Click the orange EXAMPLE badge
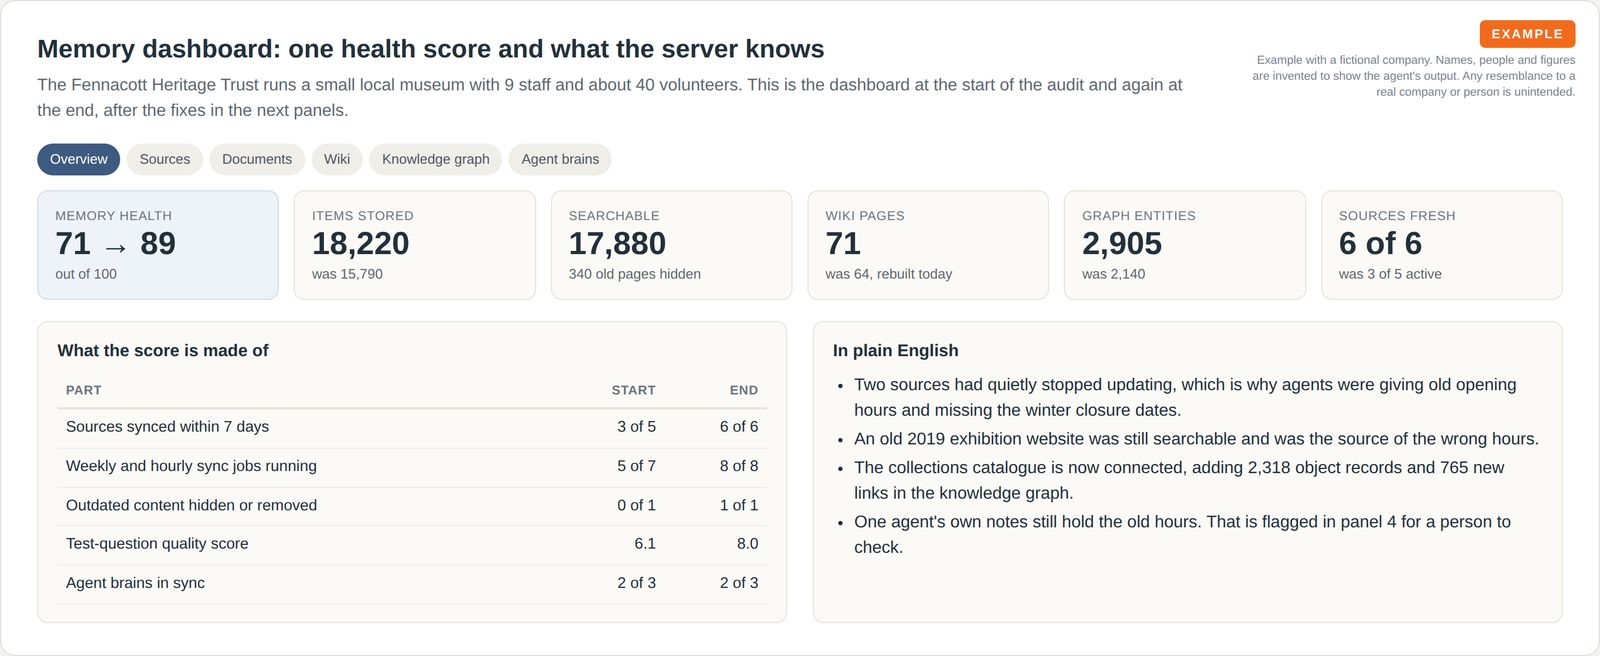The height and width of the screenshot is (656, 1600). (1527, 34)
